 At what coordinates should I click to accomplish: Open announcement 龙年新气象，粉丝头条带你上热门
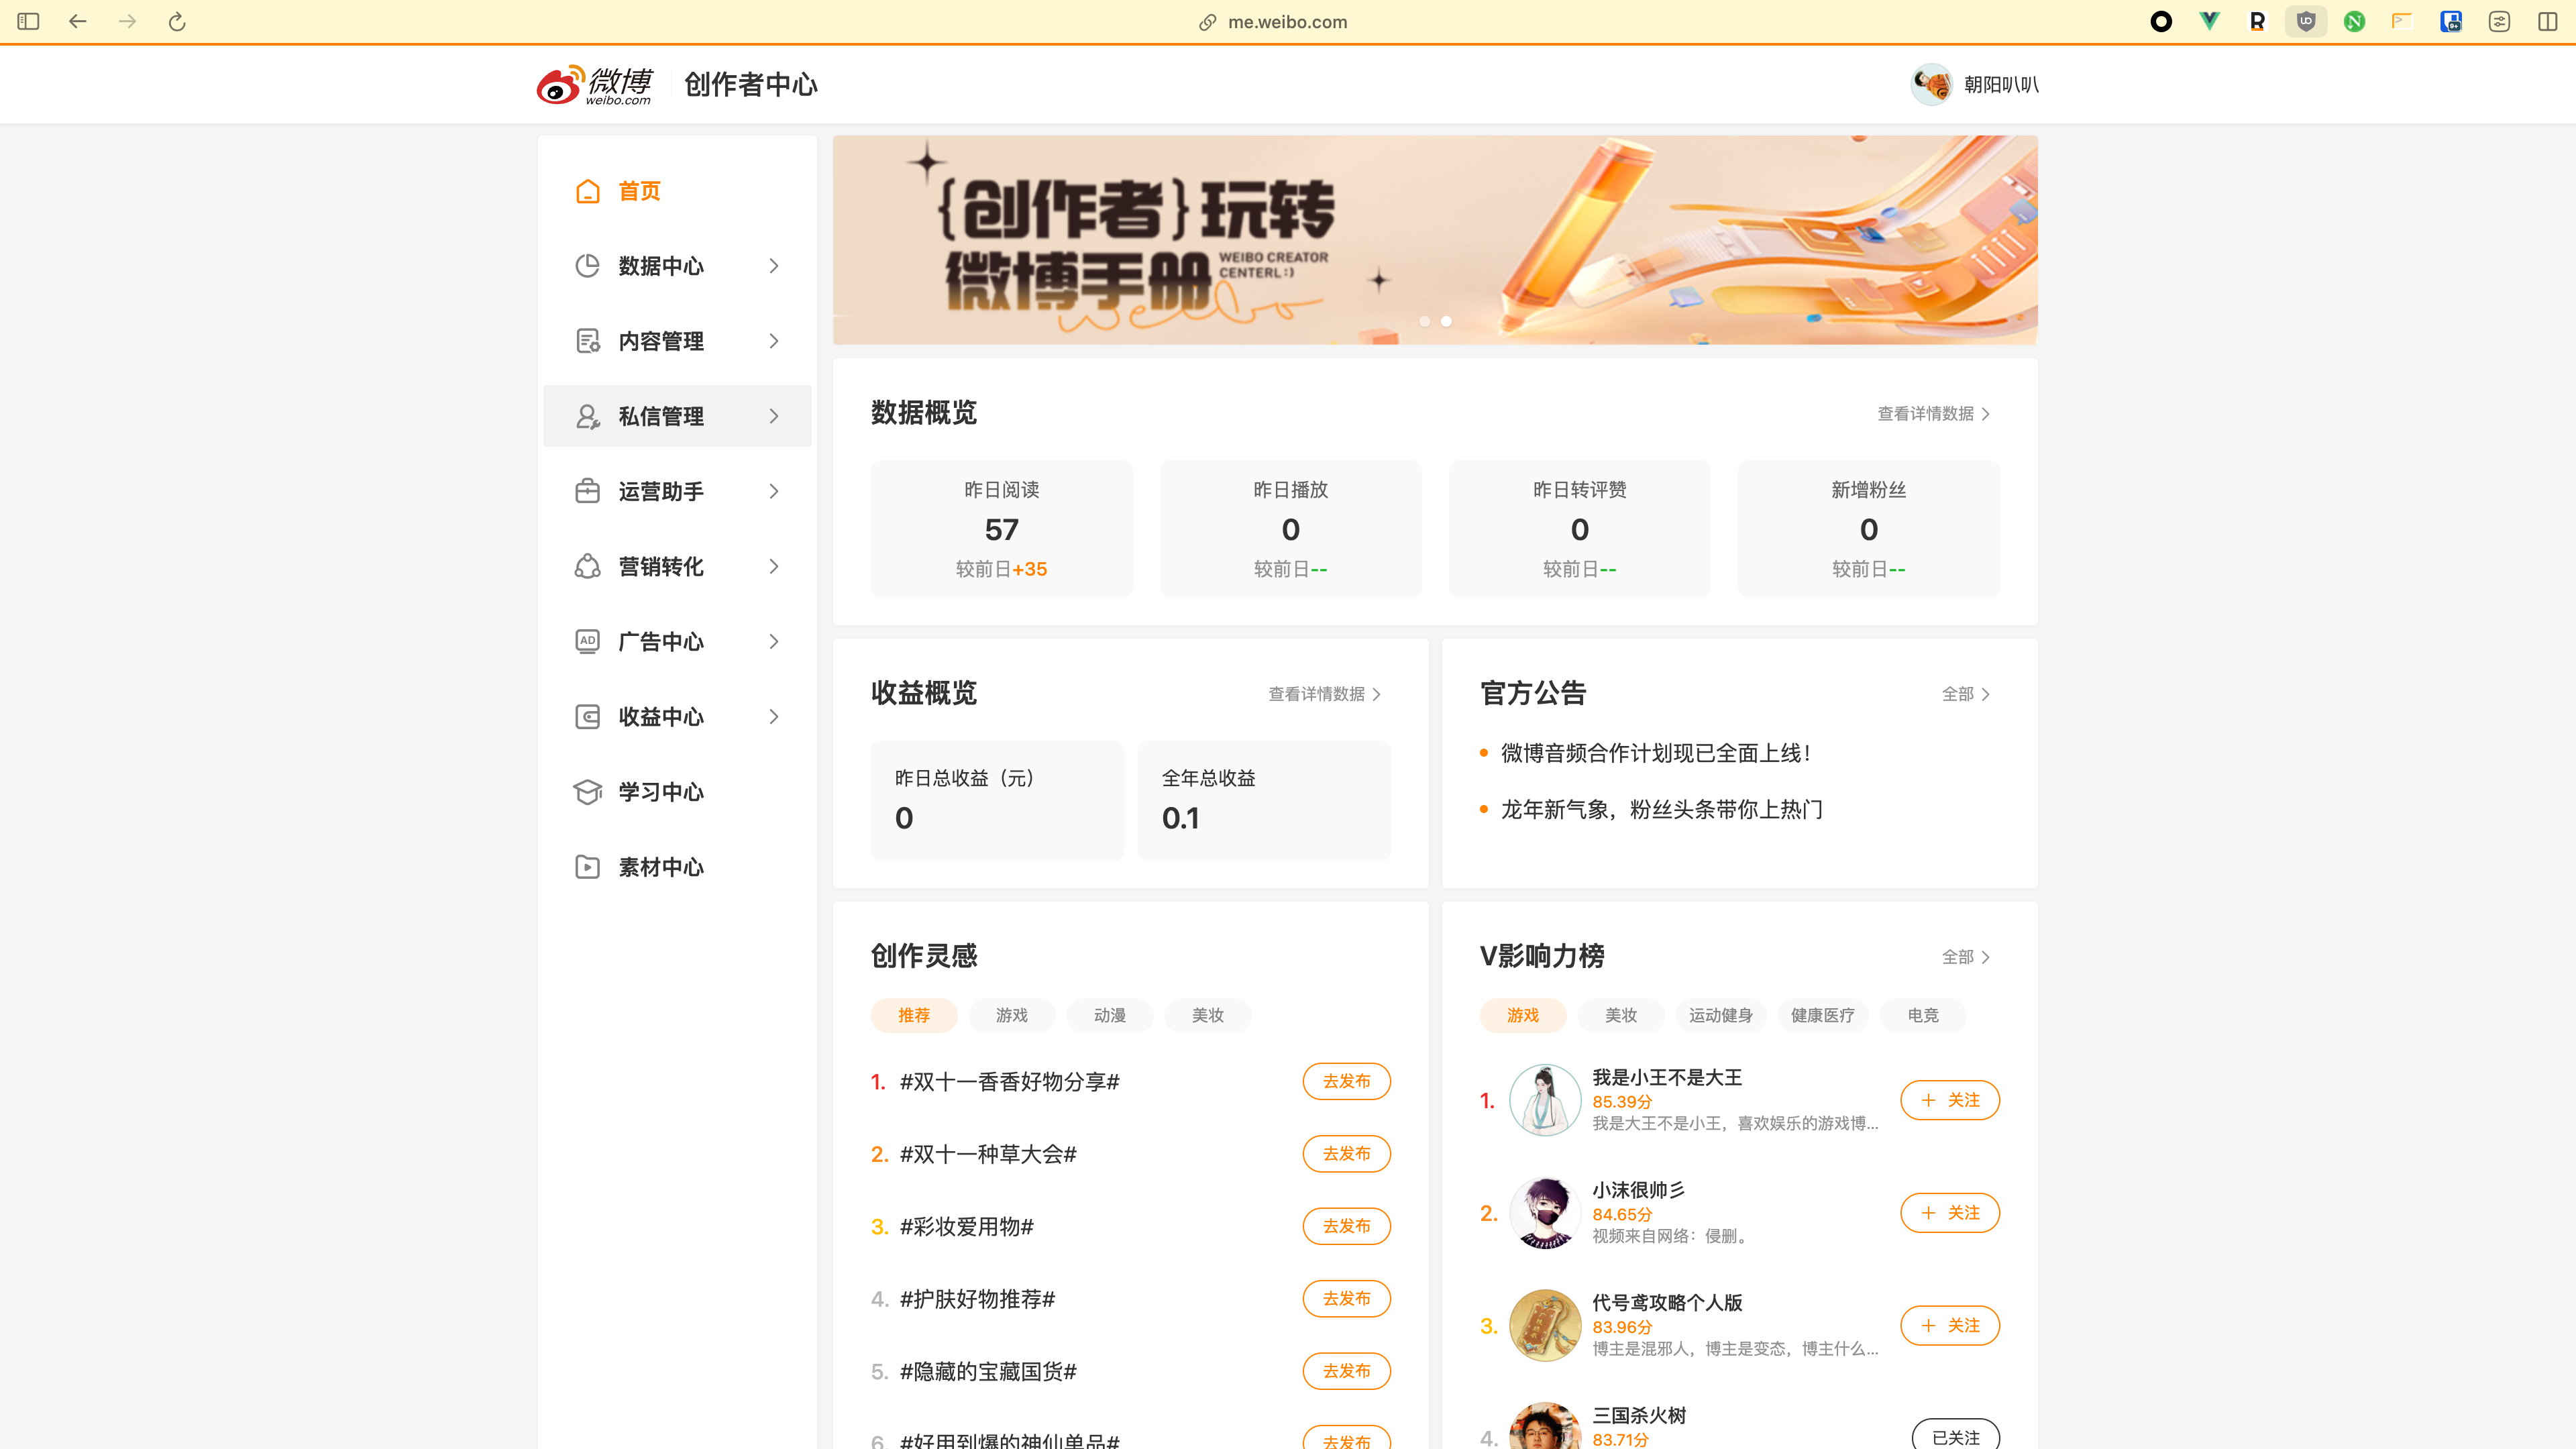pyautogui.click(x=1662, y=809)
